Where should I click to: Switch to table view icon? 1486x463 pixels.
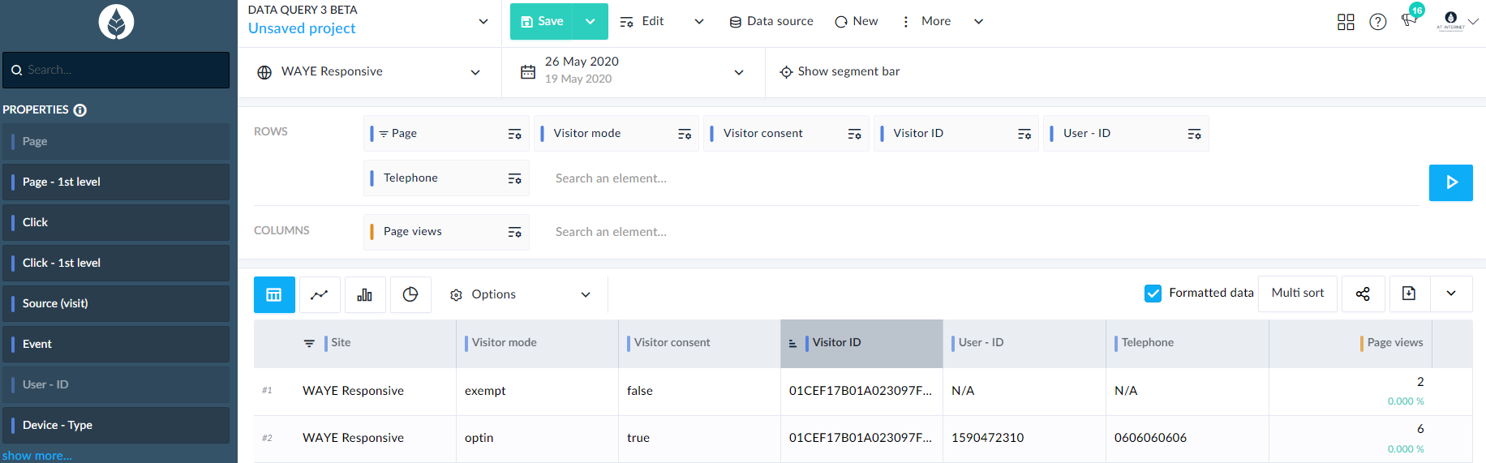[x=274, y=294]
